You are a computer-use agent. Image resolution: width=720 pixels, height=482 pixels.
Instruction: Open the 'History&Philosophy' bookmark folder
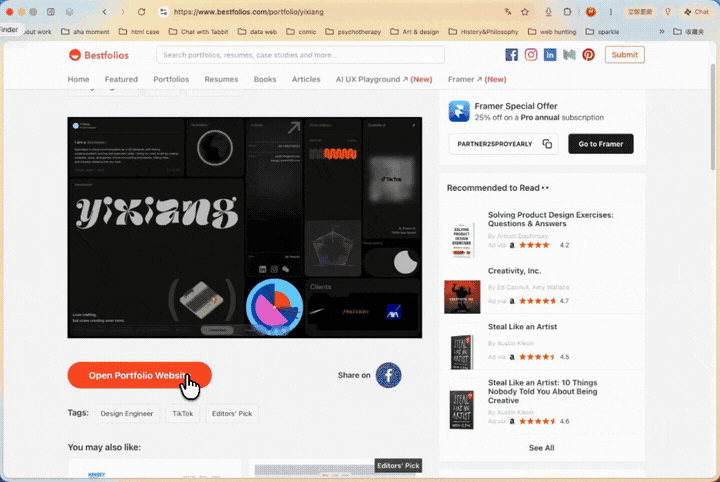click(x=484, y=32)
